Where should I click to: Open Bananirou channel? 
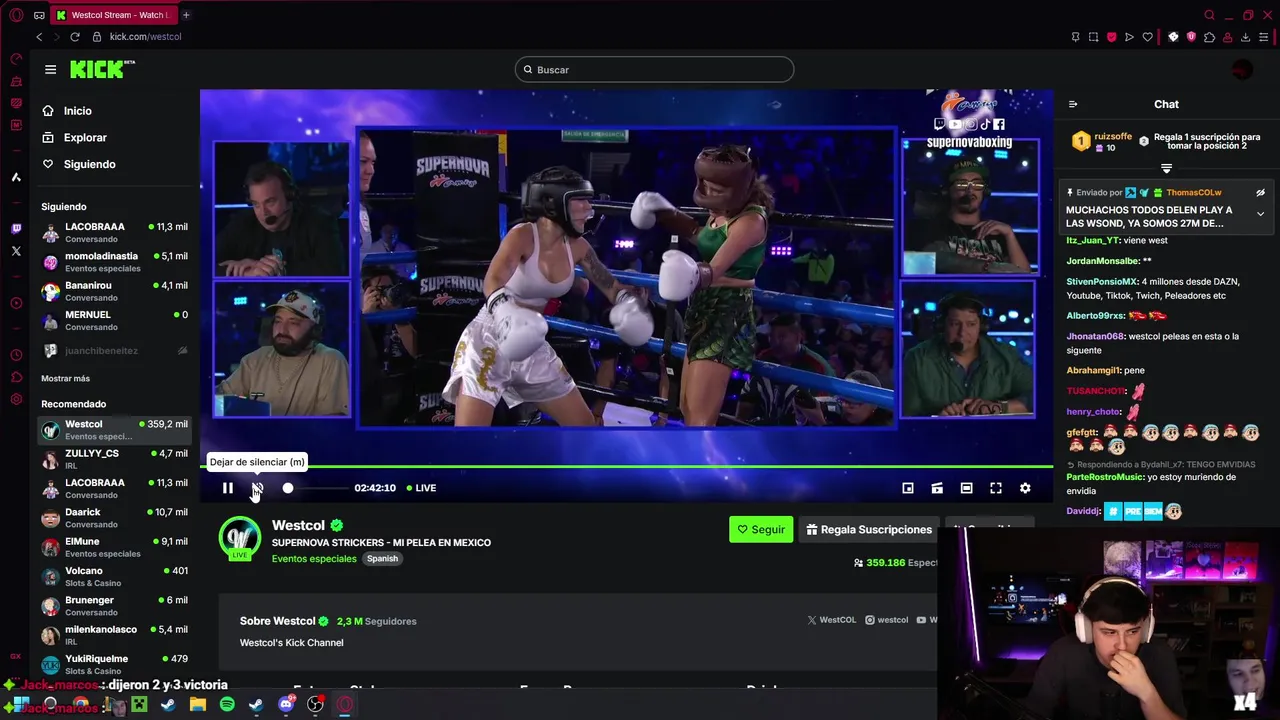click(115, 291)
